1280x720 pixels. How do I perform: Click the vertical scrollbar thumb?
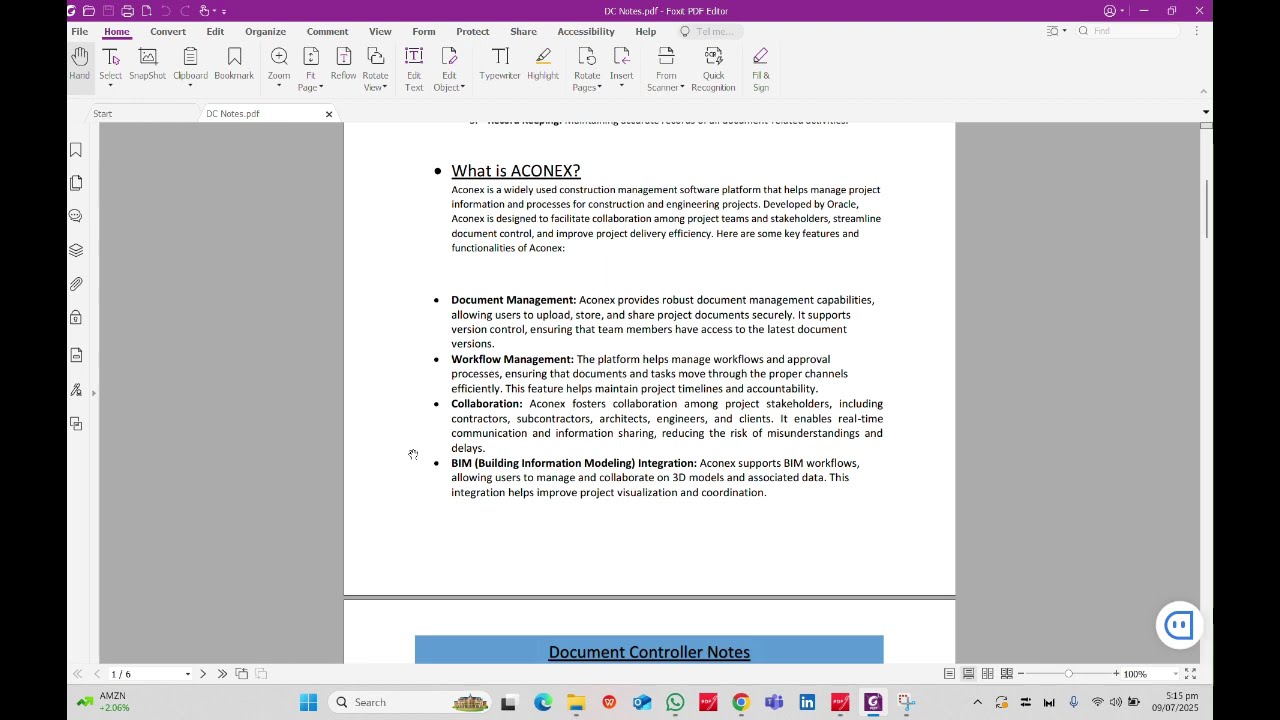coord(1207,210)
